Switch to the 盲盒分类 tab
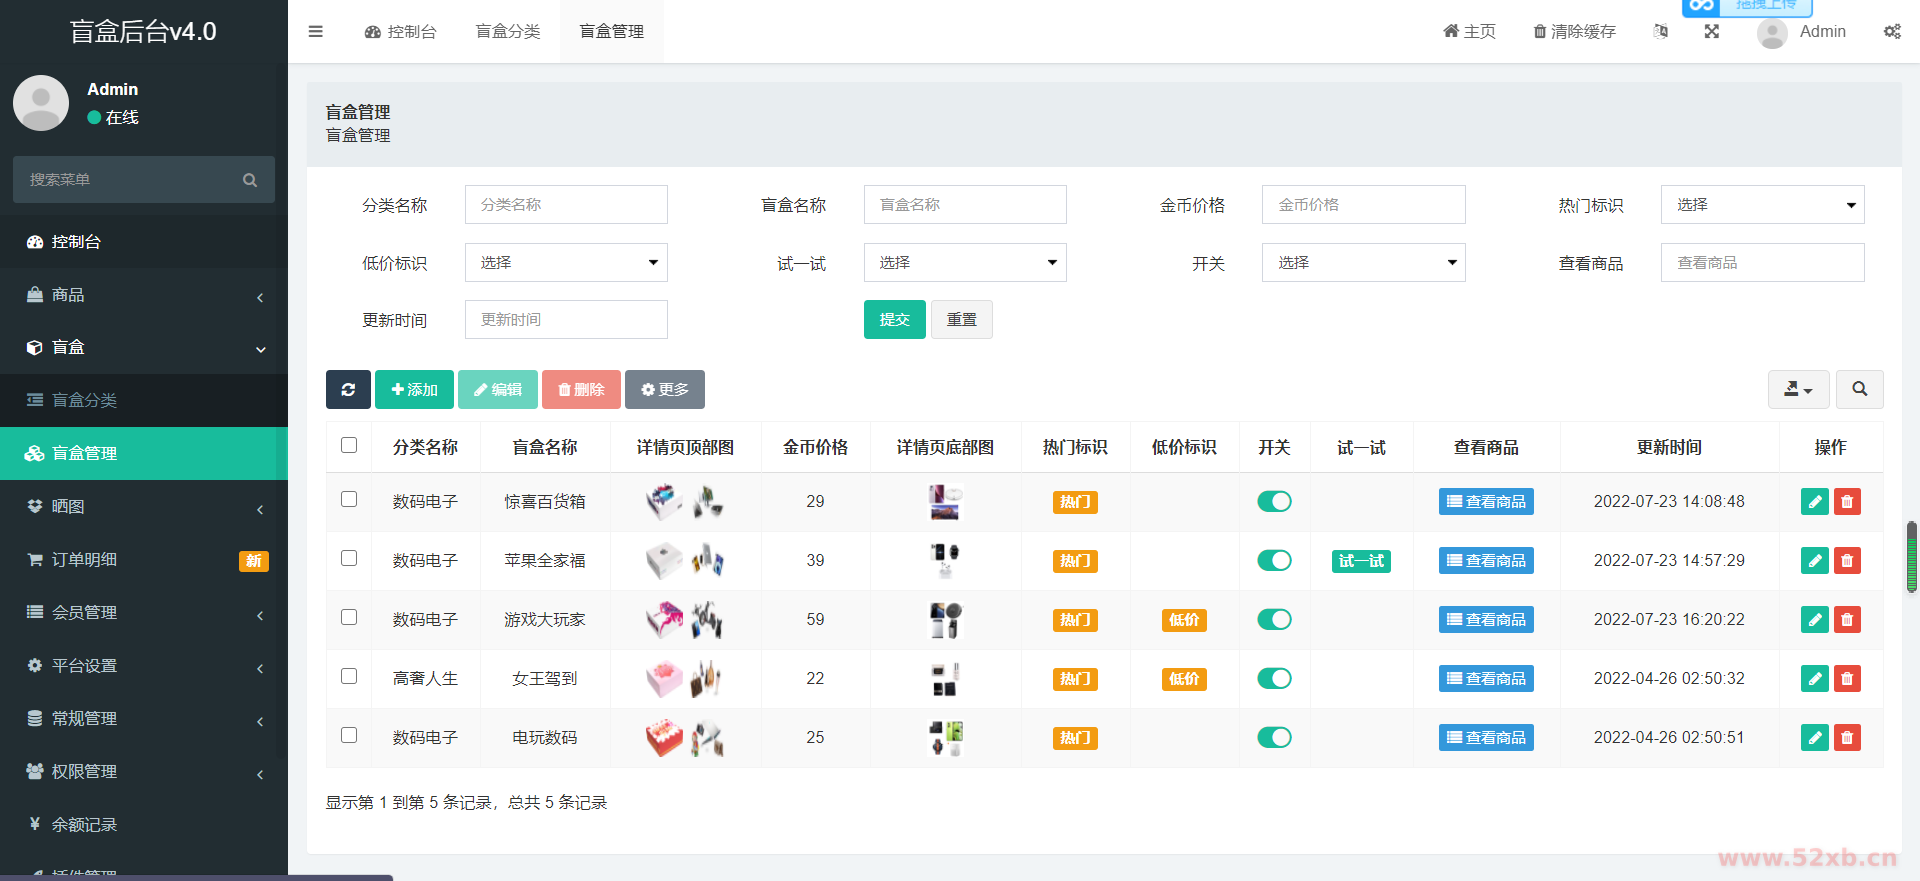Screen dimensions: 1920x881 coord(508,32)
